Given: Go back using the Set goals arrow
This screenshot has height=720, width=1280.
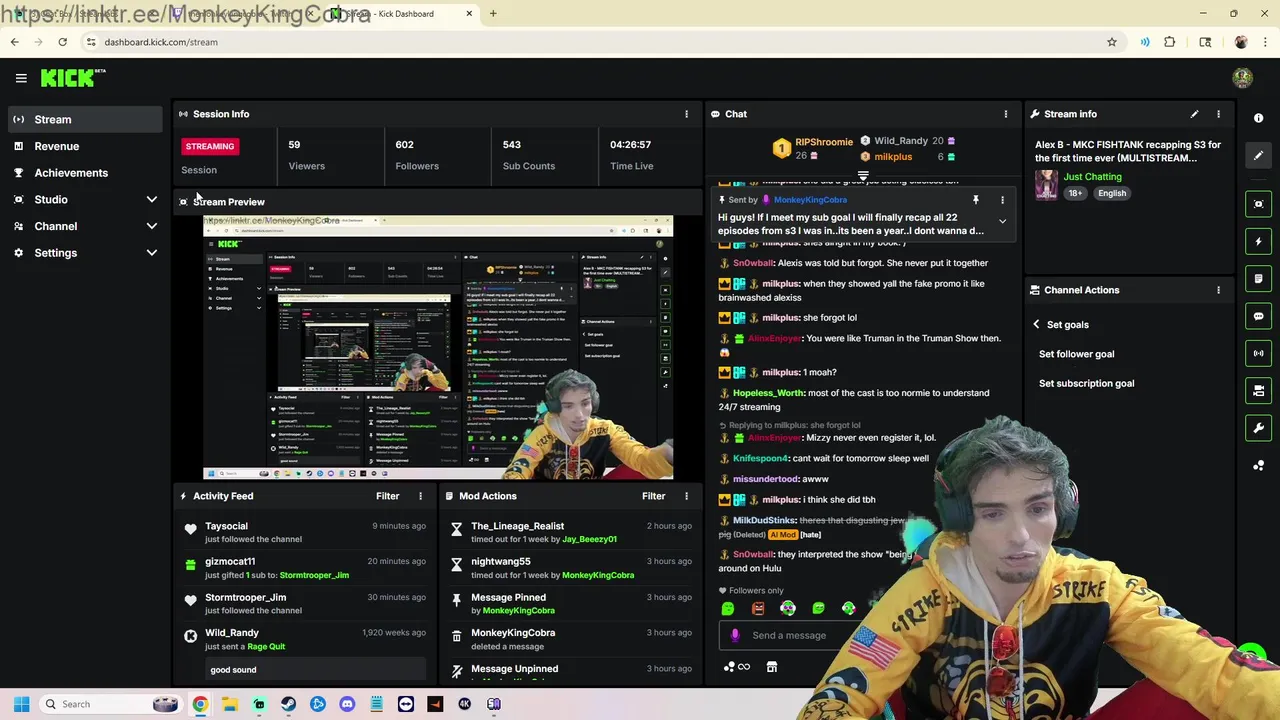Looking at the screenshot, I should pyautogui.click(x=1037, y=324).
